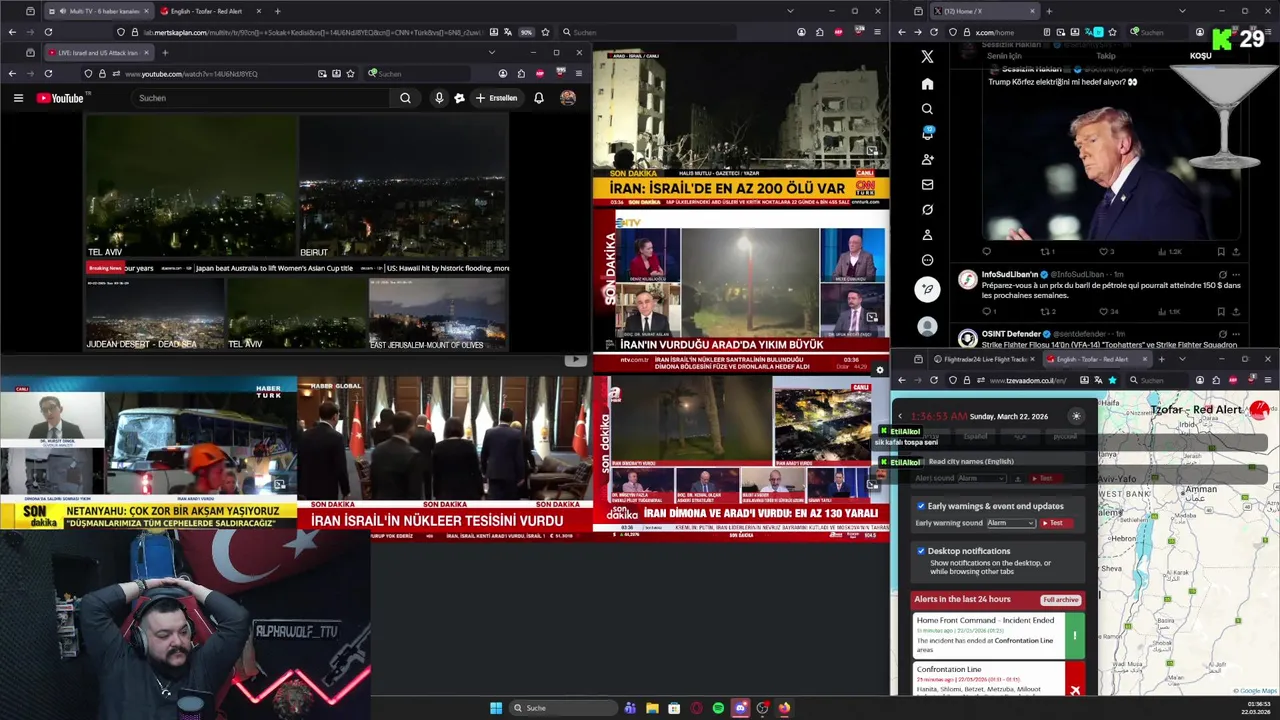Open list all tabs dropdown in Multi TV window
The width and height of the screenshot is (1280, 720).
pos(790,11)
